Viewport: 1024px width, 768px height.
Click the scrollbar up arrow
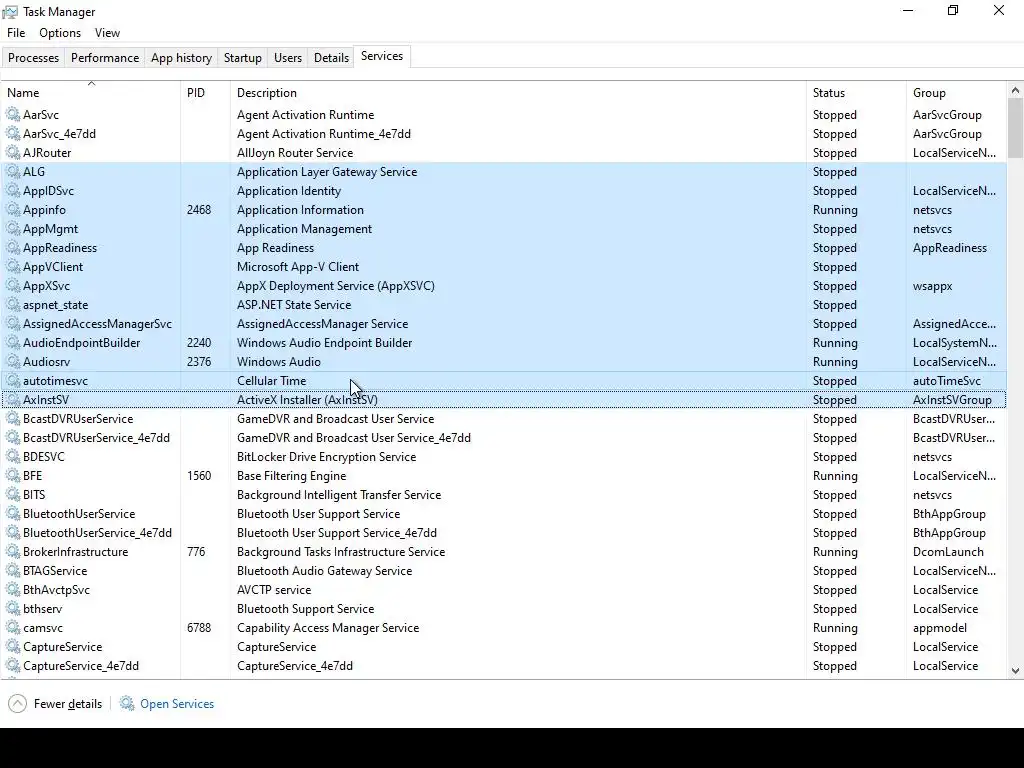[x=1015, y=90]
